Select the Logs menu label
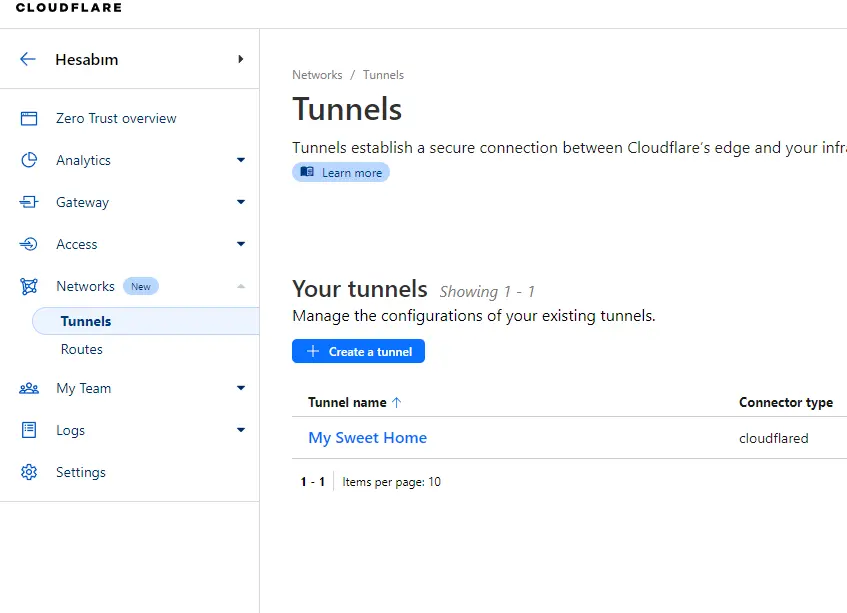Viewport: 847px width, 613px height. click(71, 430)
